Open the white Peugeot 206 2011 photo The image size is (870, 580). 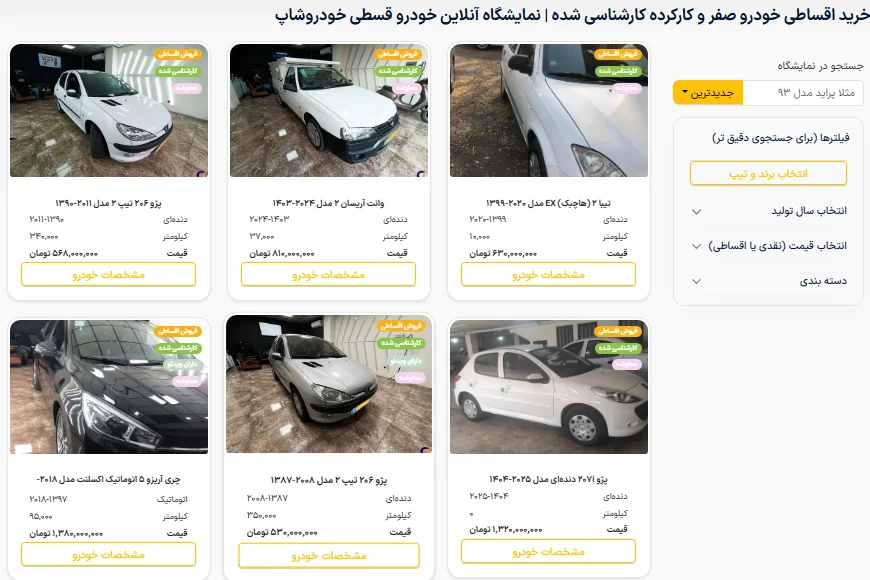[x=109, y=110]
